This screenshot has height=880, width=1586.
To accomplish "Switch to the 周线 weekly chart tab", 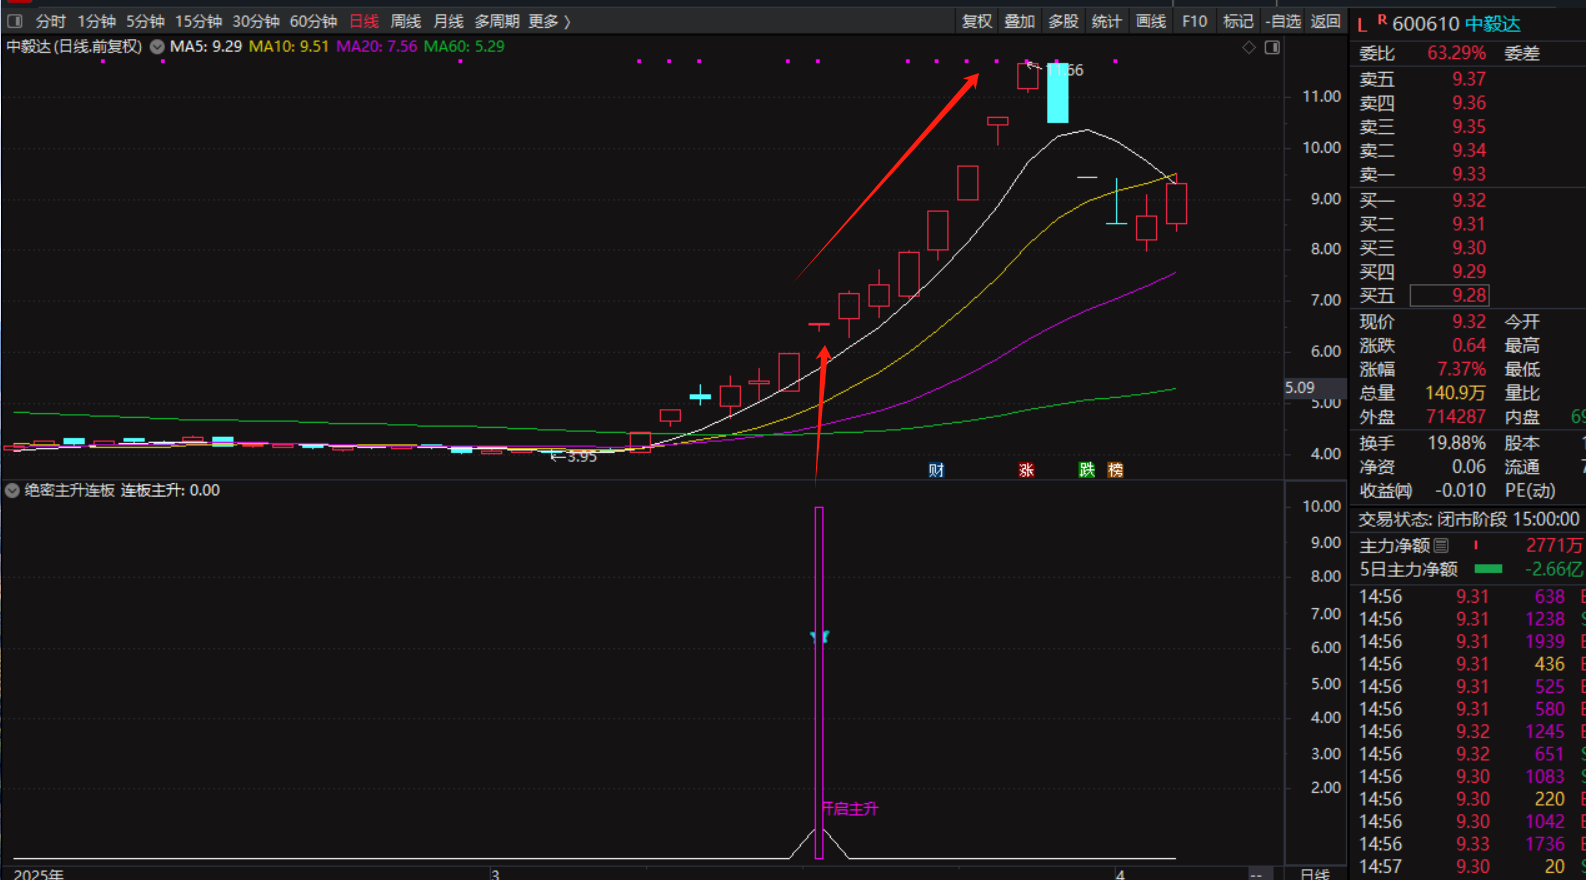I will tap(405, 21).
